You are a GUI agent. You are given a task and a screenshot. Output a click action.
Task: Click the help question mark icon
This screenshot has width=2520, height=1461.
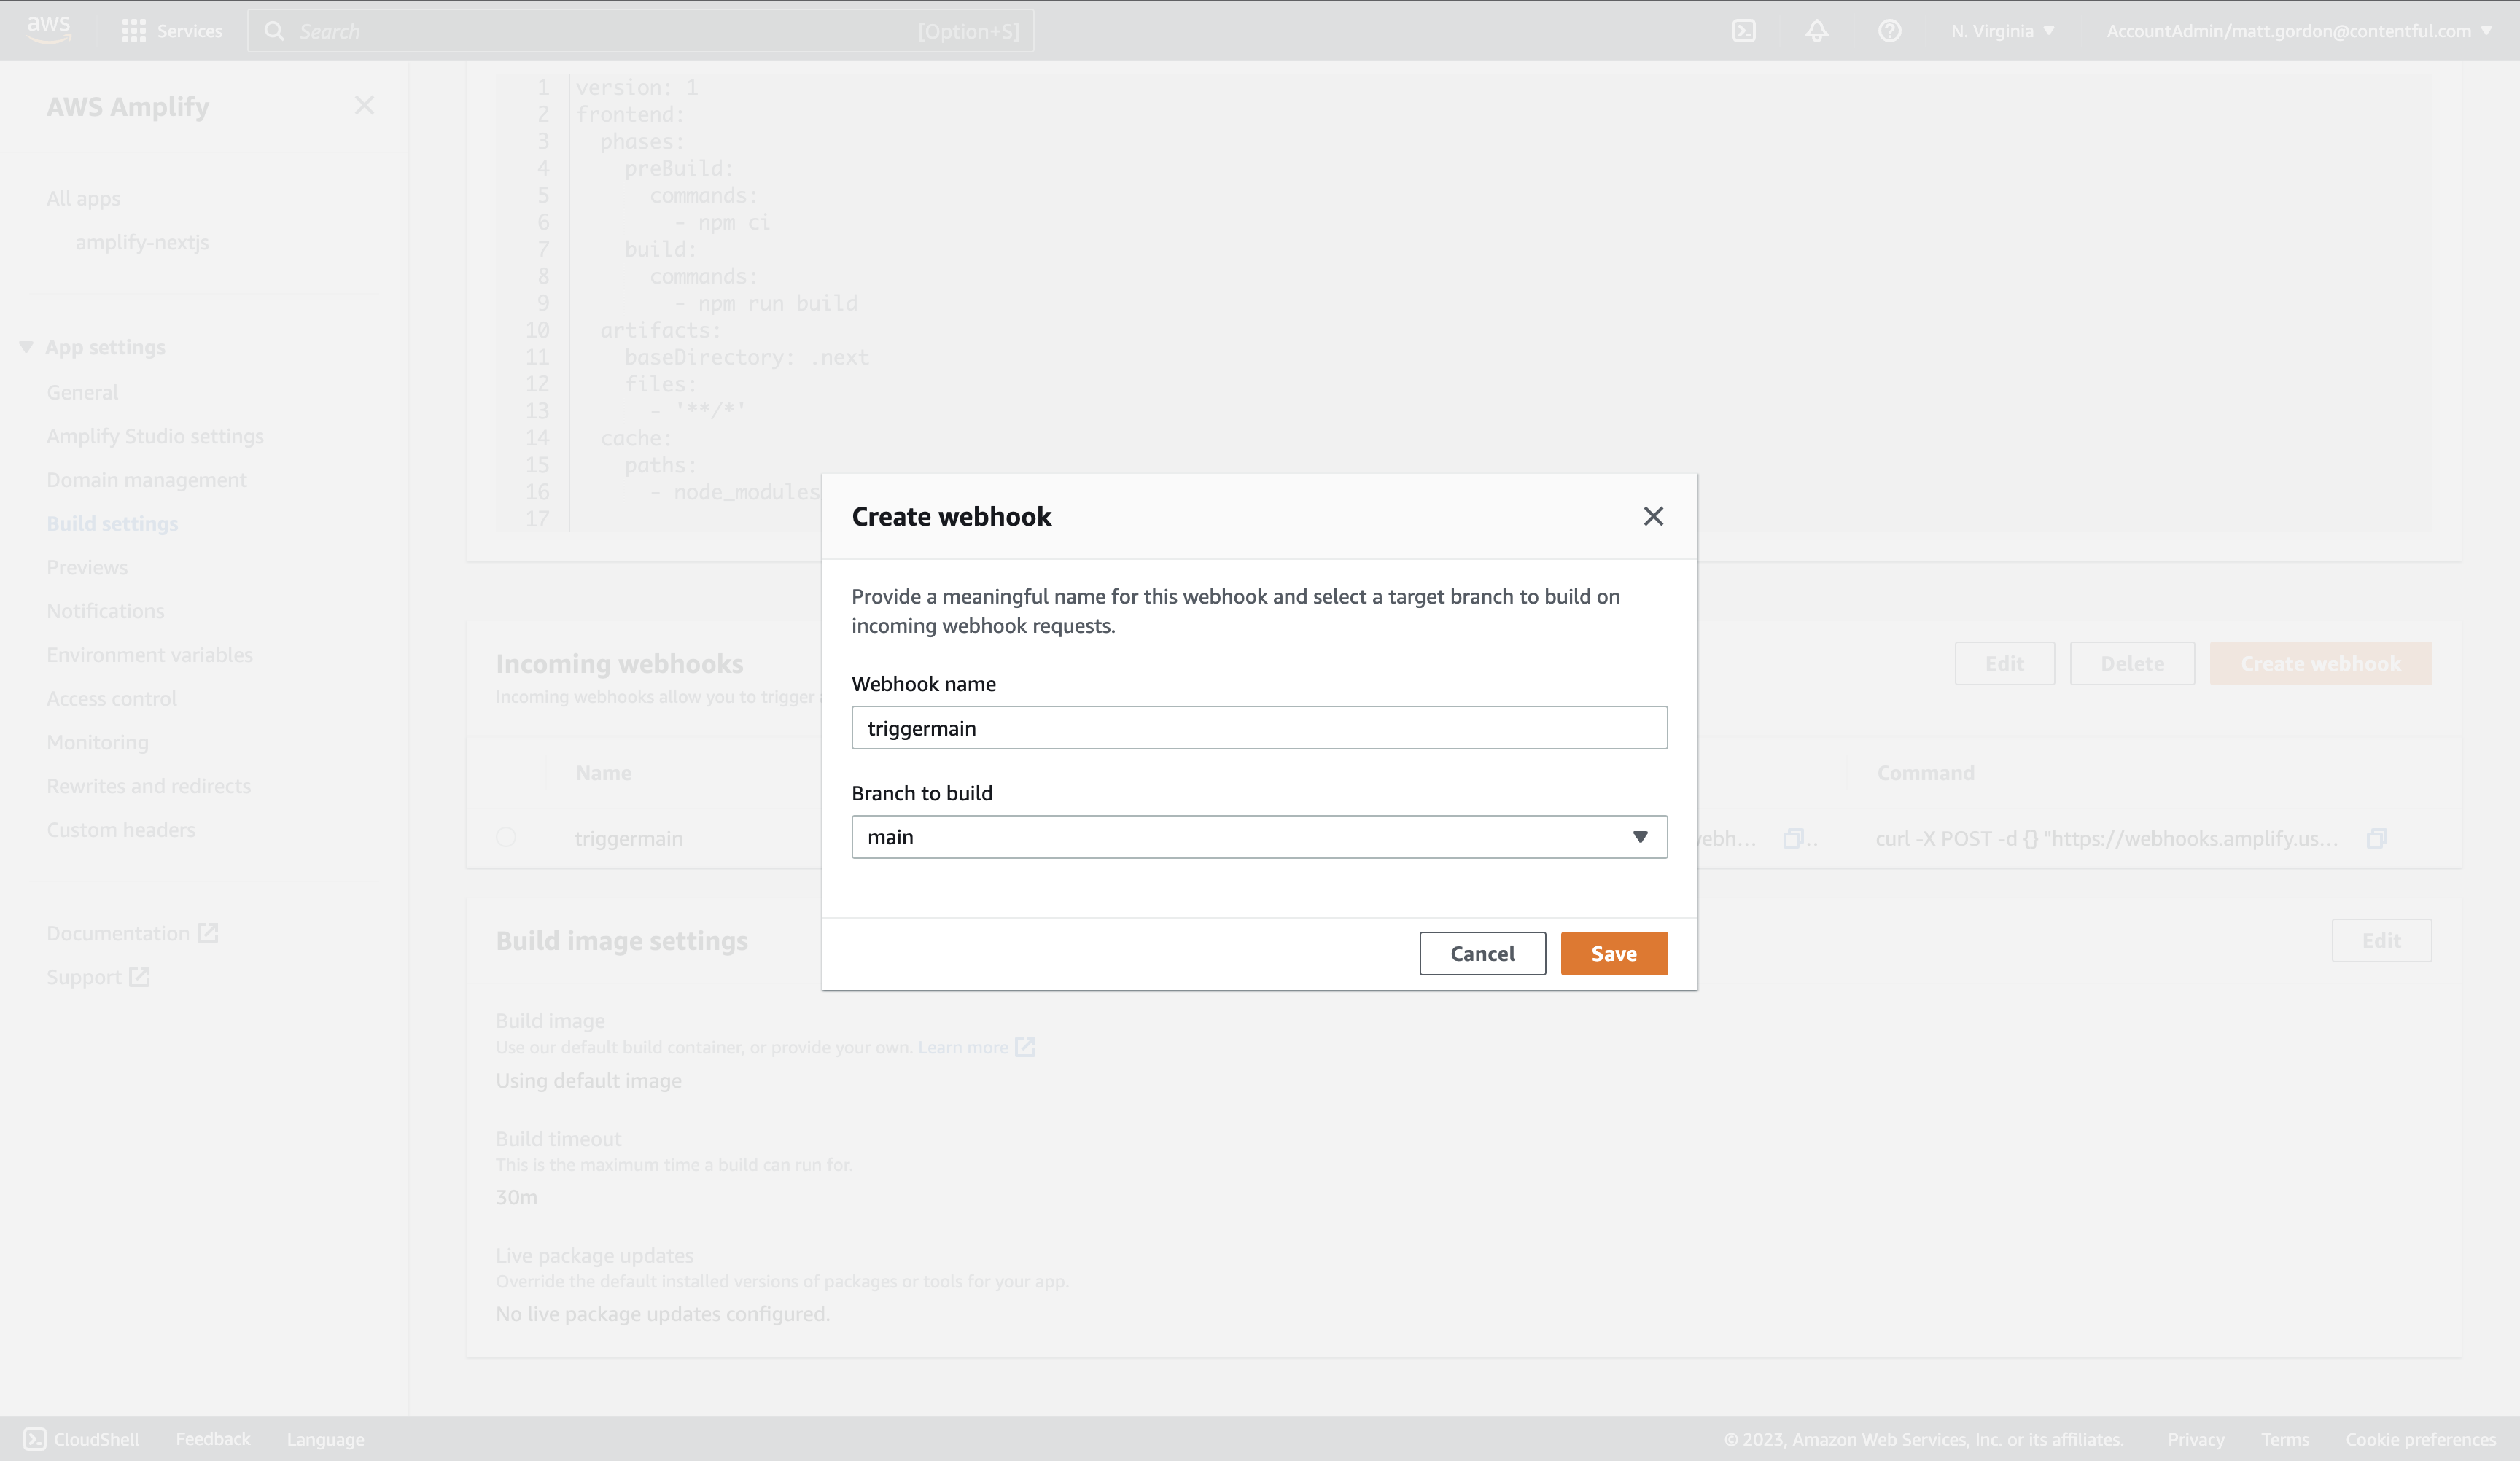(x=1891, y=31)
